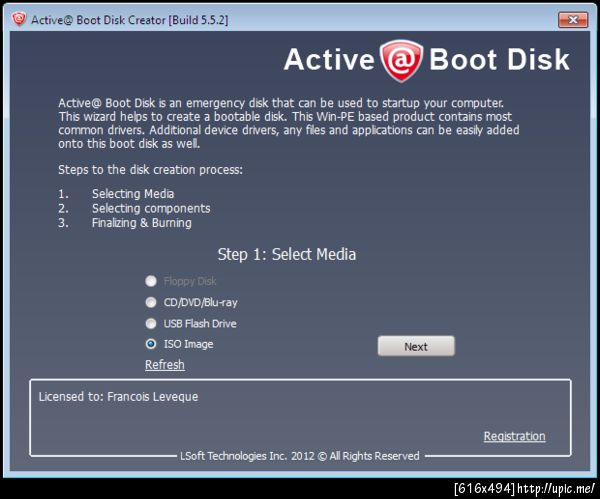Click the LSoft Technologies copyright text
This screenshot has width=600, height=499.
click(300, 456)
